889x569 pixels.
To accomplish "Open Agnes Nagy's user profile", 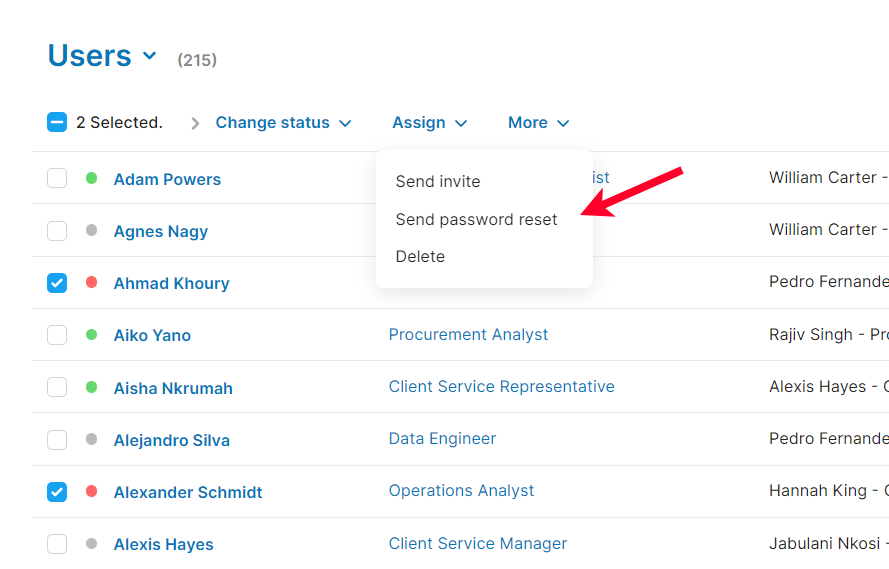I will click(161, 232).
